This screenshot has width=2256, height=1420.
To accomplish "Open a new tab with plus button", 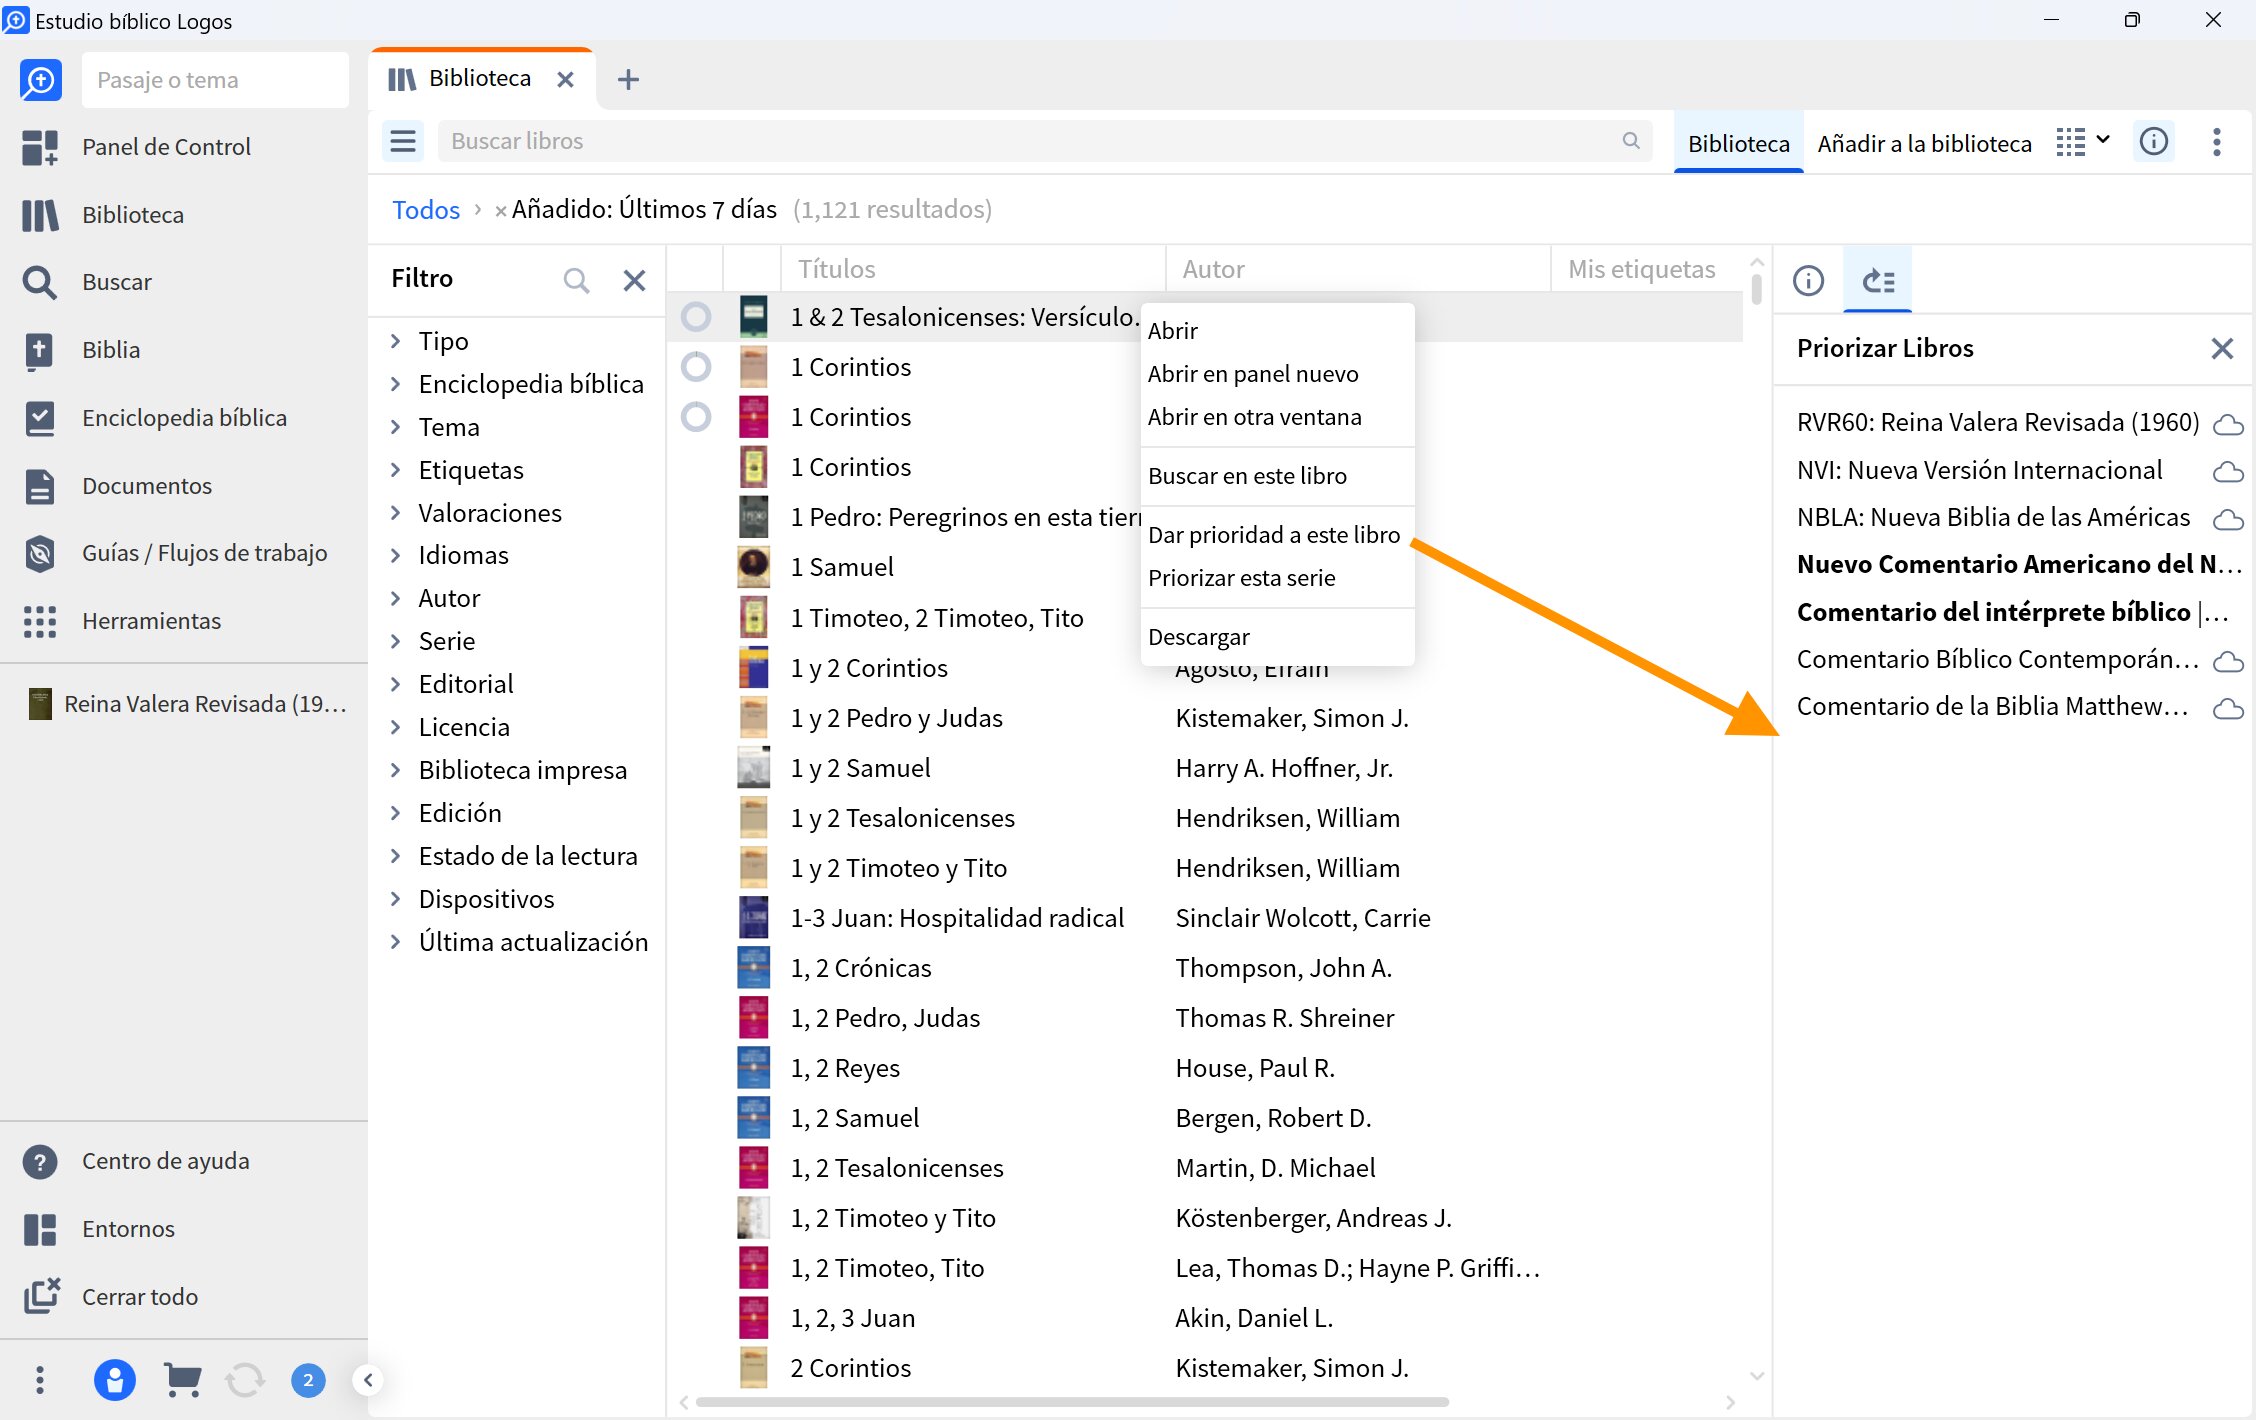I will coord(628,79).
